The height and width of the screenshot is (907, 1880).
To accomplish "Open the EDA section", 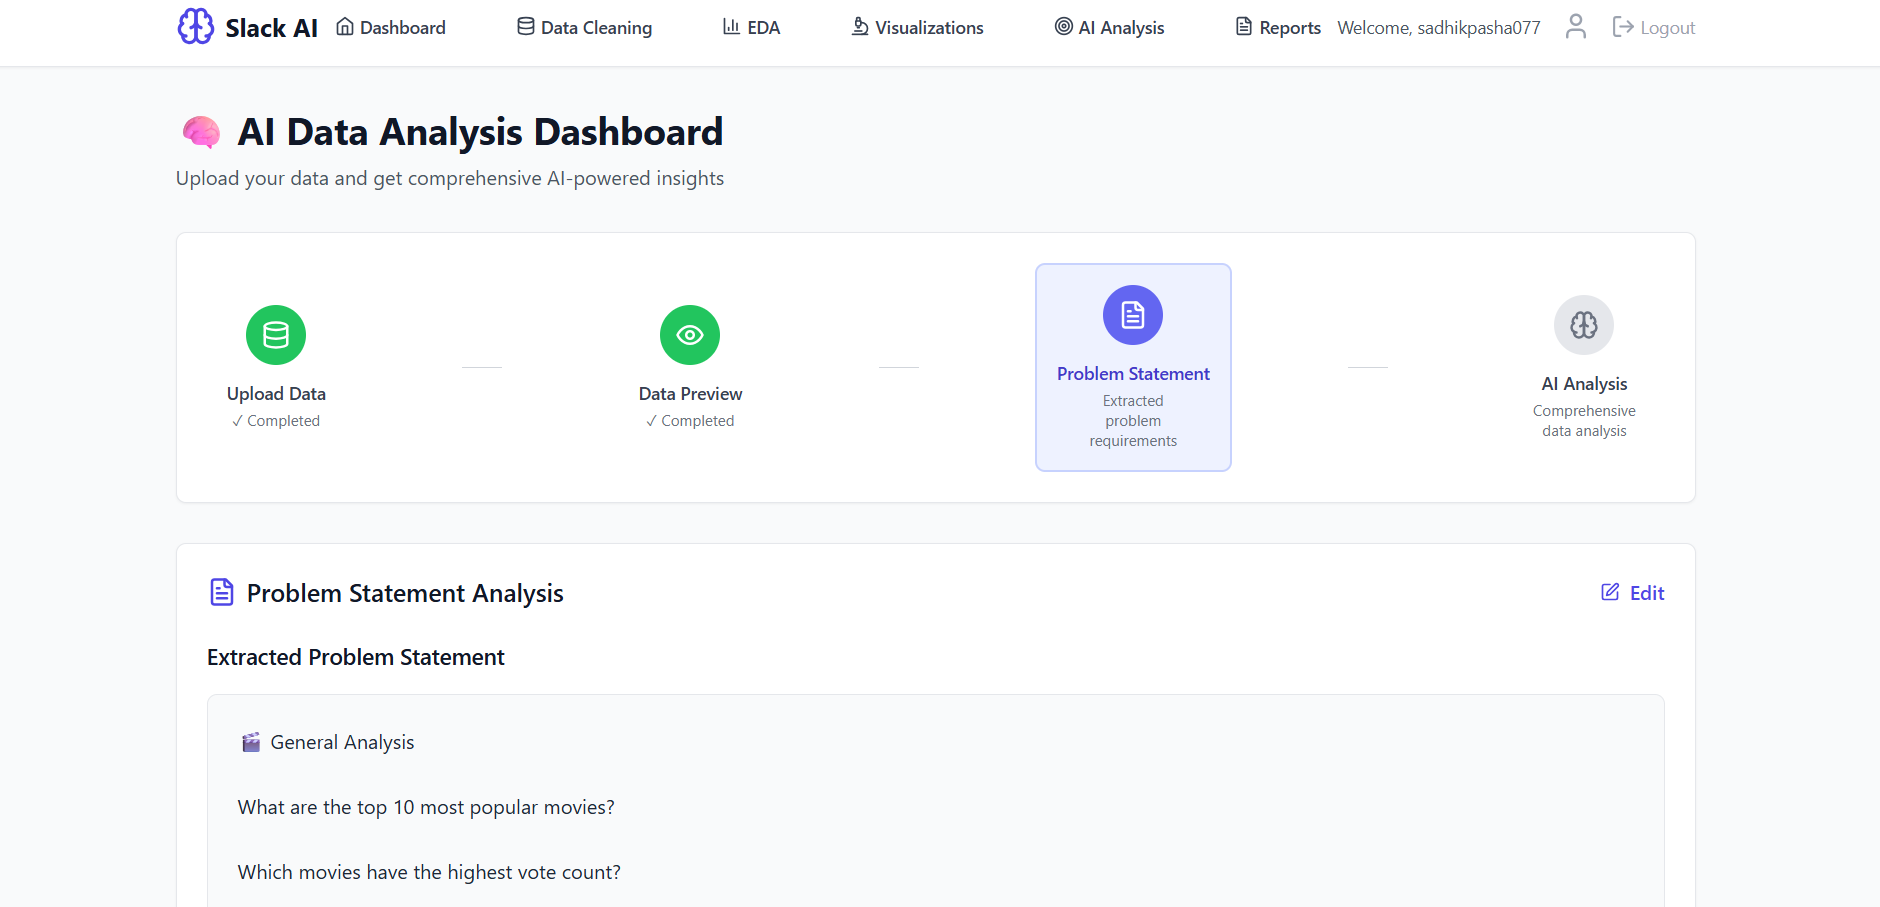I will coord(751,27).
